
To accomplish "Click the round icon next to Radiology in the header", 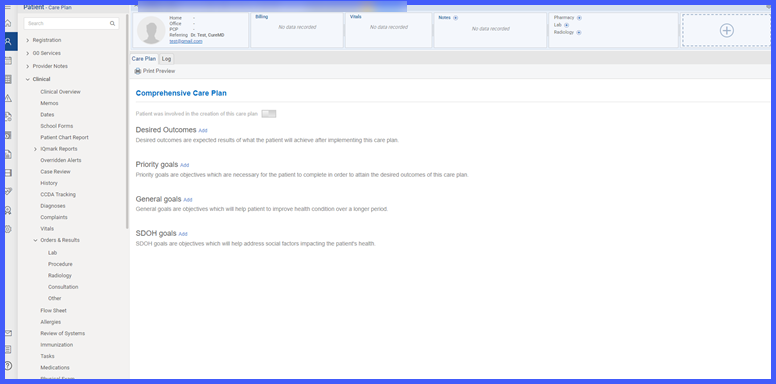I will click(579, 33).
